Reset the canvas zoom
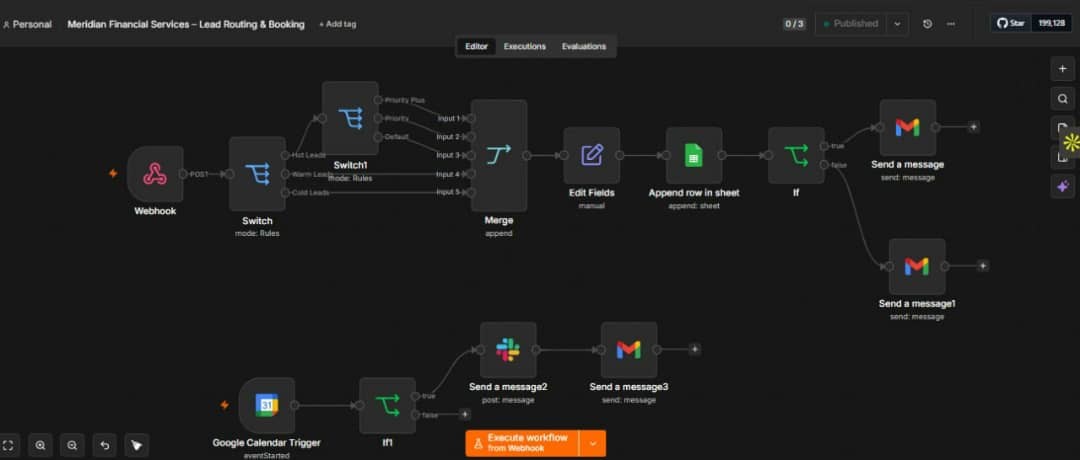The height and width of the screenshot is (460, 1080). click(x=105, y=446)
